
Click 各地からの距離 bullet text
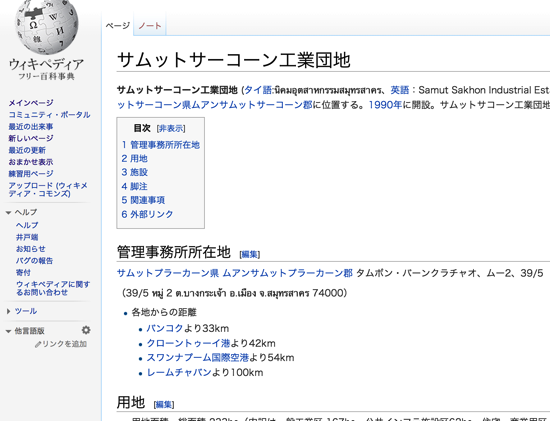(x=164, y=312)
